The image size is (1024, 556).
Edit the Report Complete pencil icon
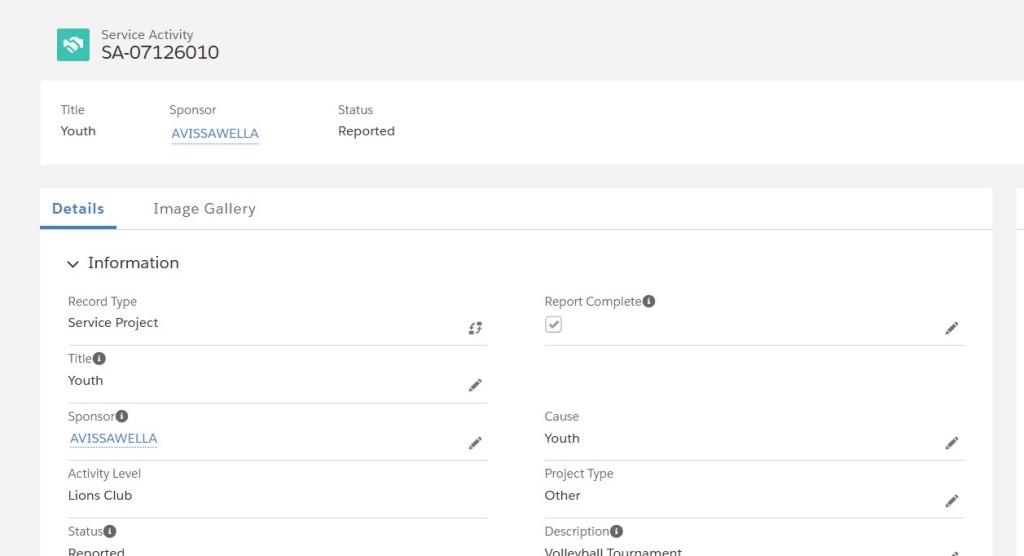(x=952, y=328)
